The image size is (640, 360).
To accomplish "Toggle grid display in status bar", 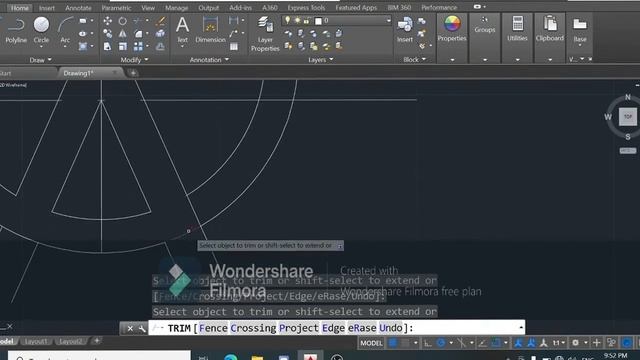I will click(393, 343).
